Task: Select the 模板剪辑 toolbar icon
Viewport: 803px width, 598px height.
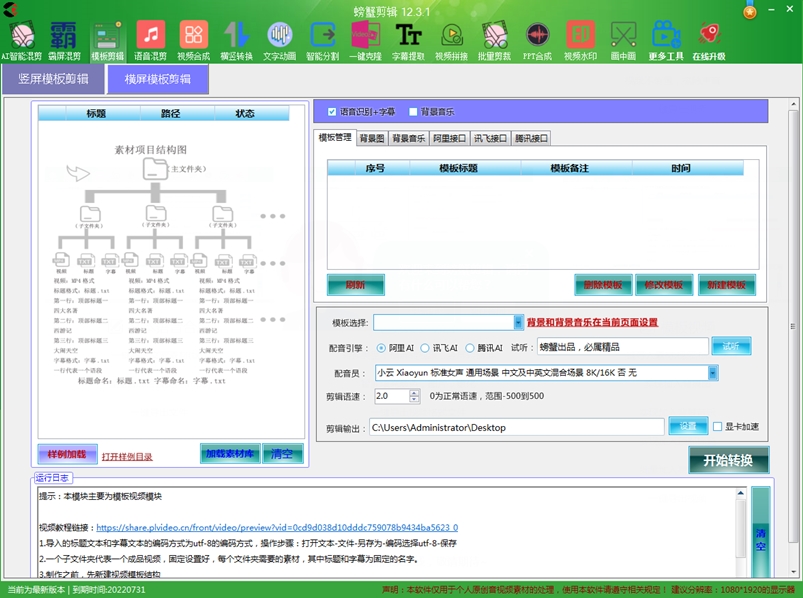Action: [x=108, y=41]
